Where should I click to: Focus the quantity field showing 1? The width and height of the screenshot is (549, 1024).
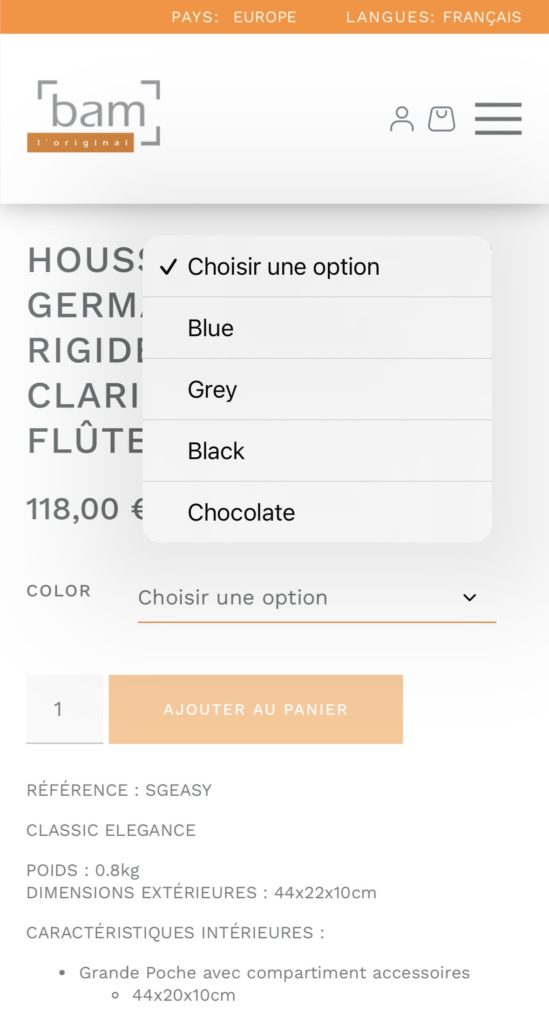click(x=65, y=709)
